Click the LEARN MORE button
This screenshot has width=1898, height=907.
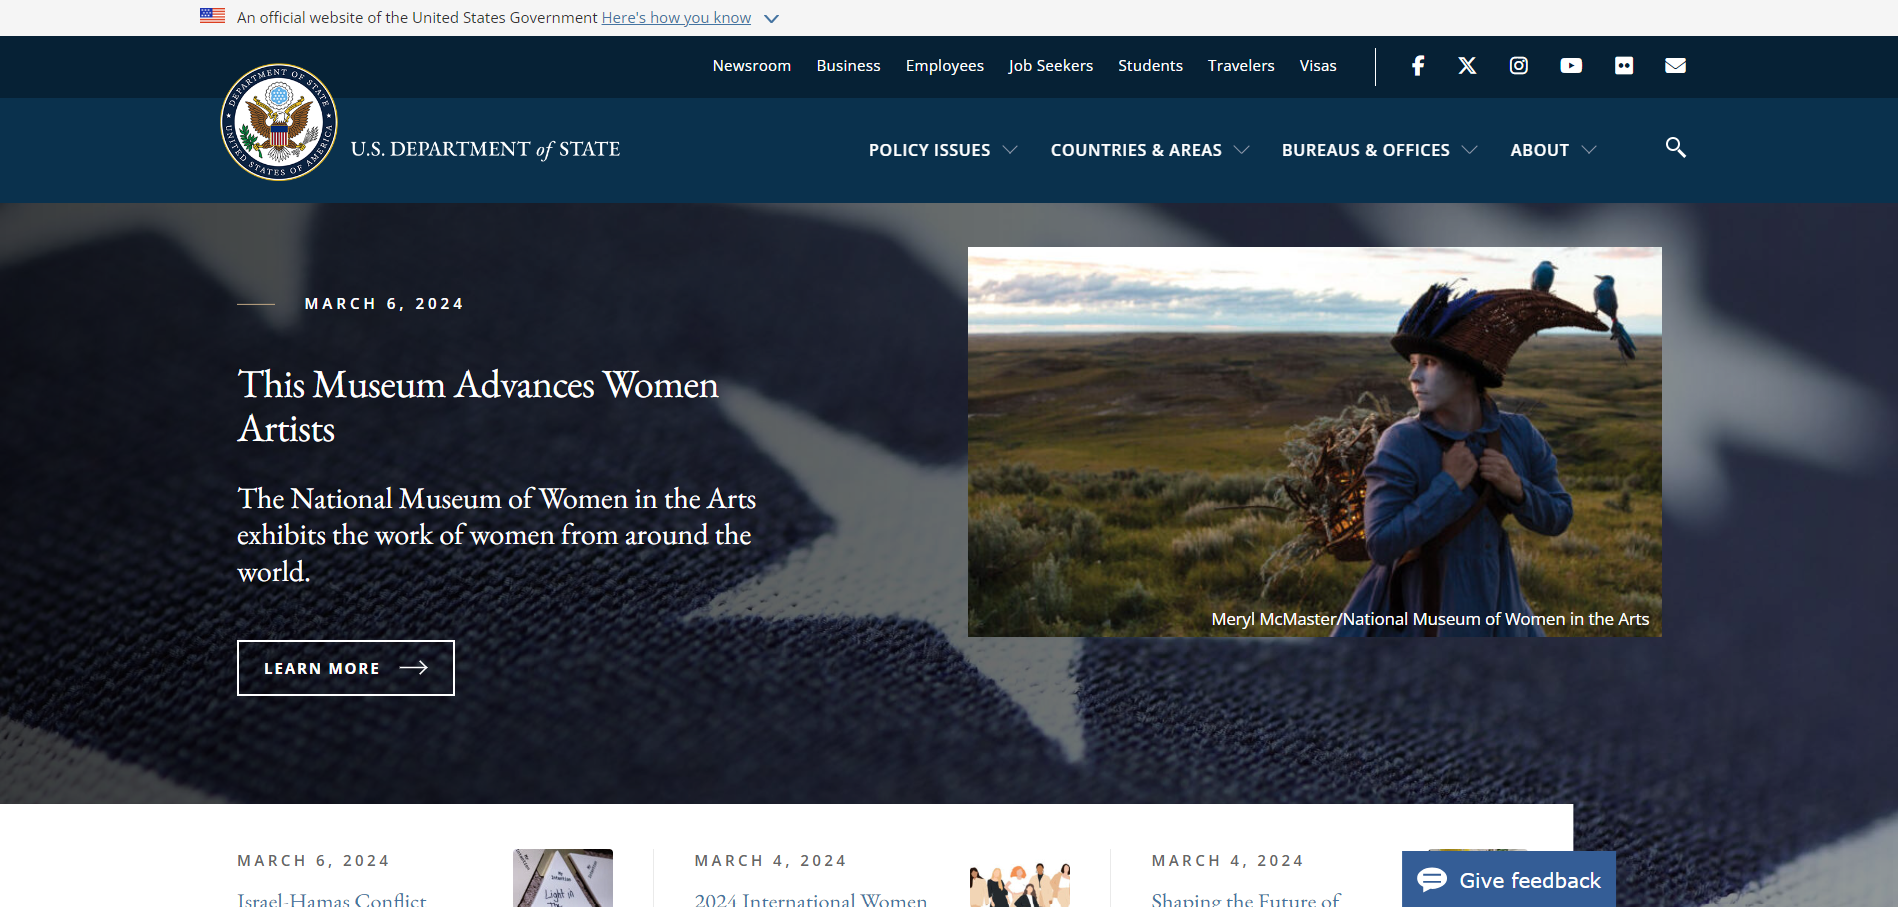pyautogui.click(x=345, y=667)
